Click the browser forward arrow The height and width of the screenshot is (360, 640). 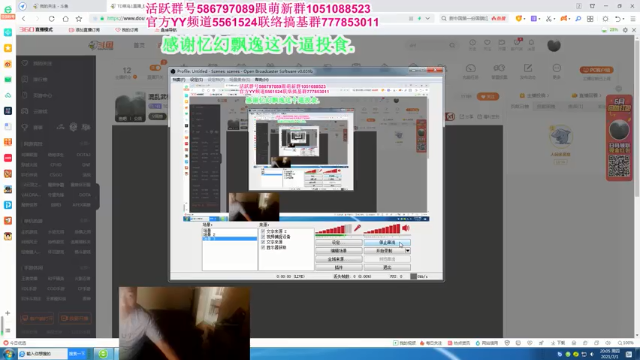[x=37, y=19]
